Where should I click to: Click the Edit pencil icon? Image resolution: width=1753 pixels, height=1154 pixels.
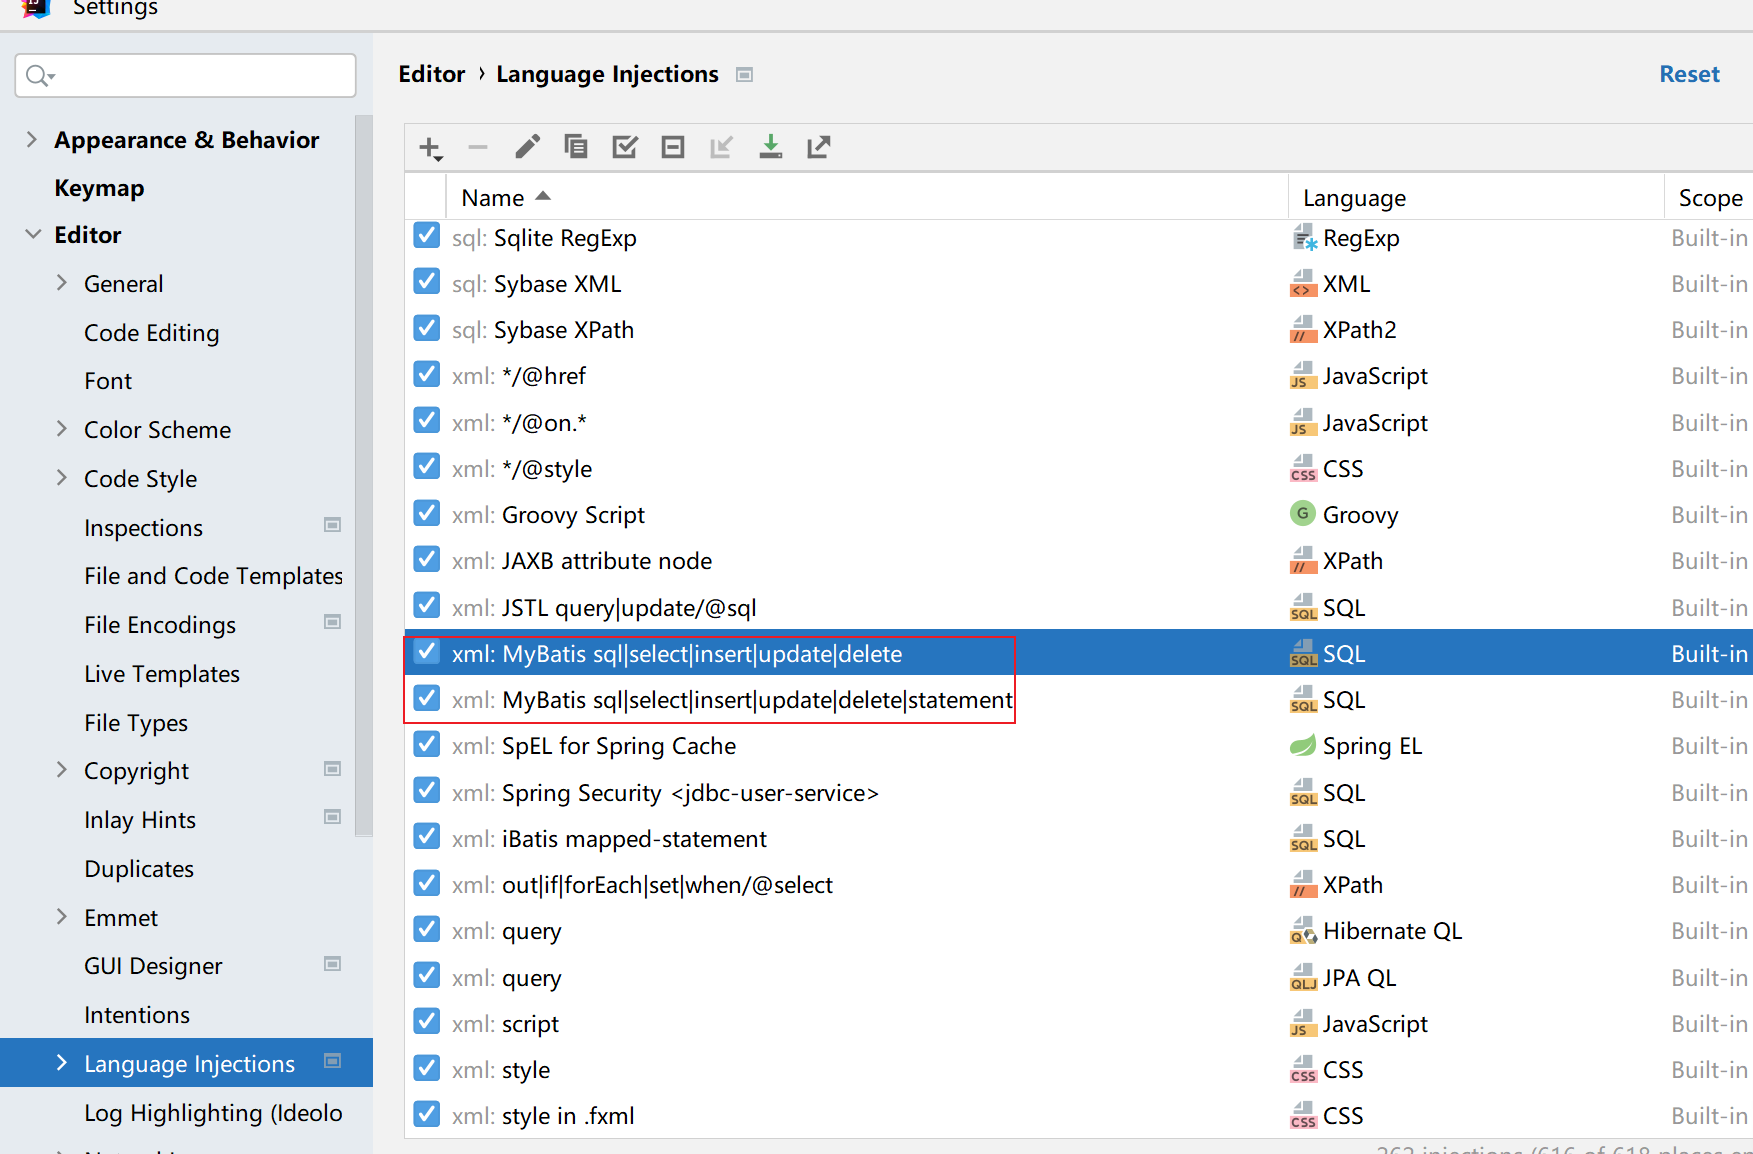pos(527,147)
